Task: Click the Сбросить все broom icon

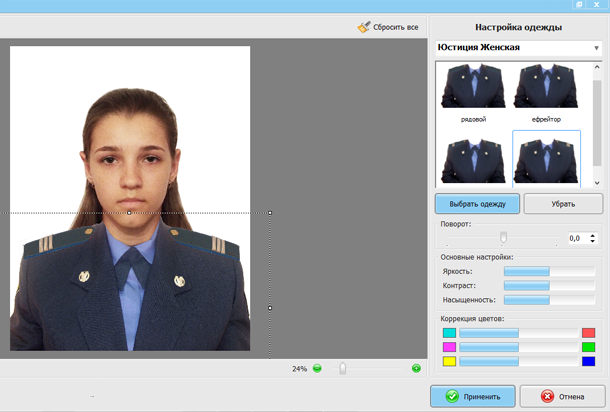Action: click(x=364, y=27)
